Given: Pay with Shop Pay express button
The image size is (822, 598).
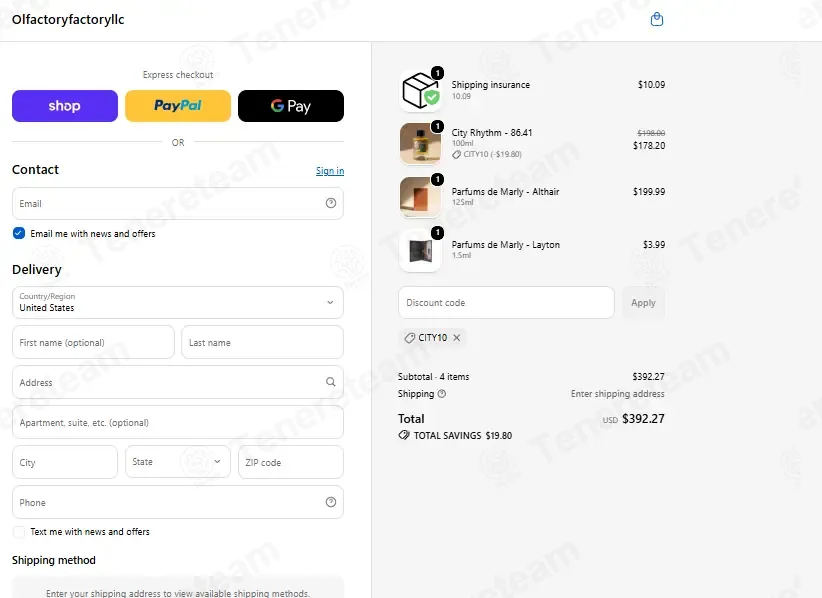Looking at the screenshot, I should [x=65, y=106].
